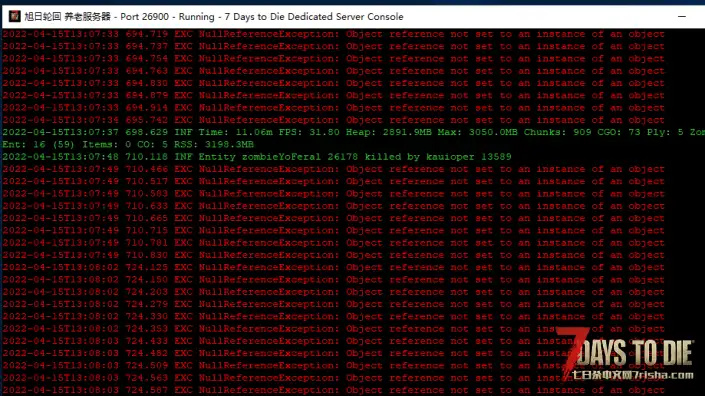This screenshot has width=705, height=396.
Task: Click the server console app icon in title bar
Action: 14,17
